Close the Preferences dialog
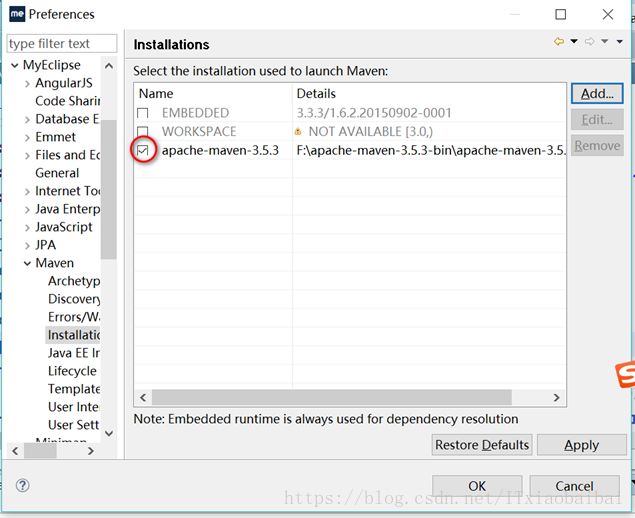The width and height of the screenshot is (635, 518). point(608,15)
